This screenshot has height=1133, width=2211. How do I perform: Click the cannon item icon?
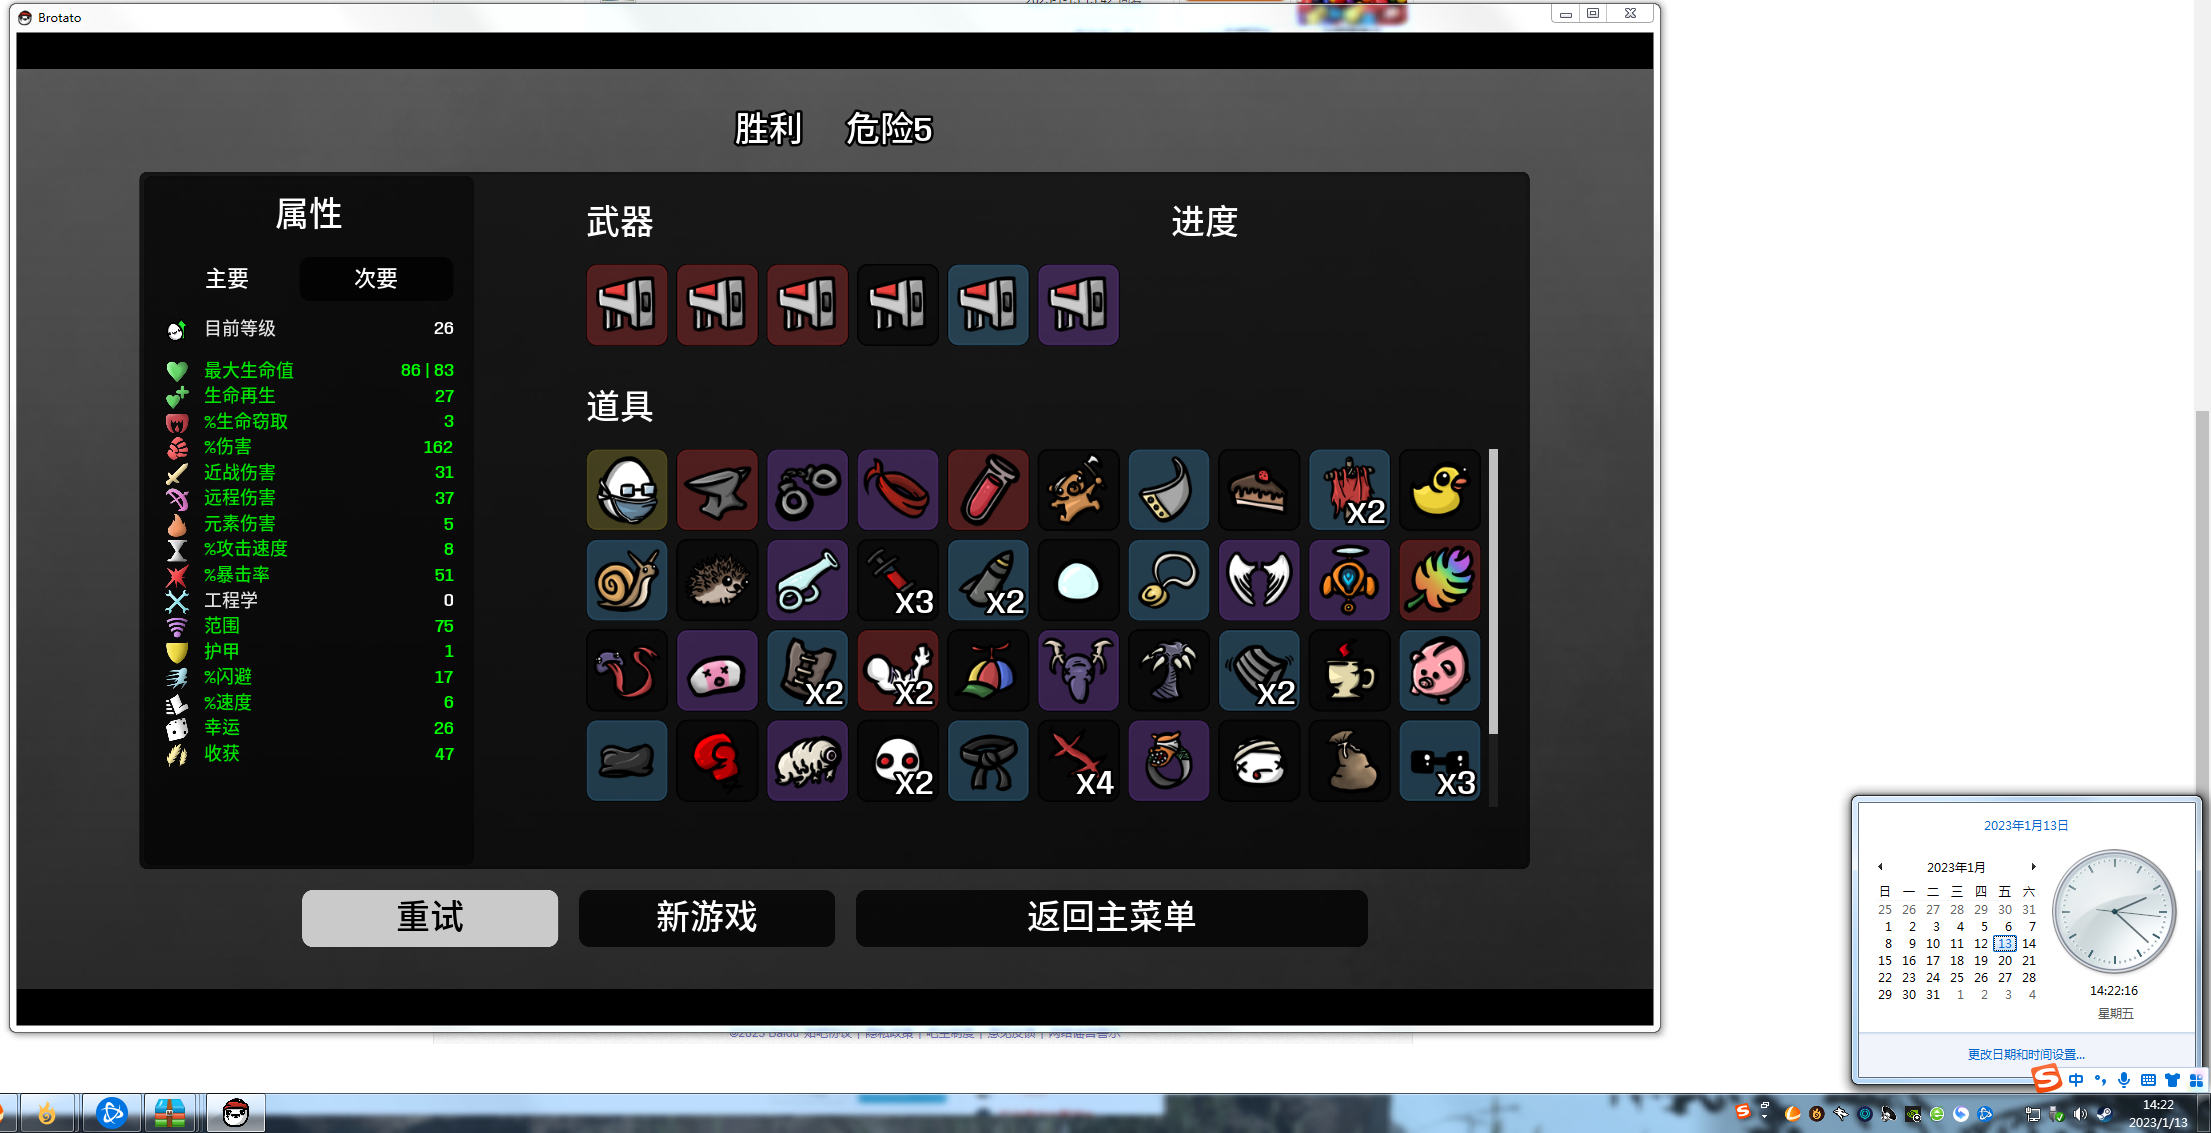point(807,580)
